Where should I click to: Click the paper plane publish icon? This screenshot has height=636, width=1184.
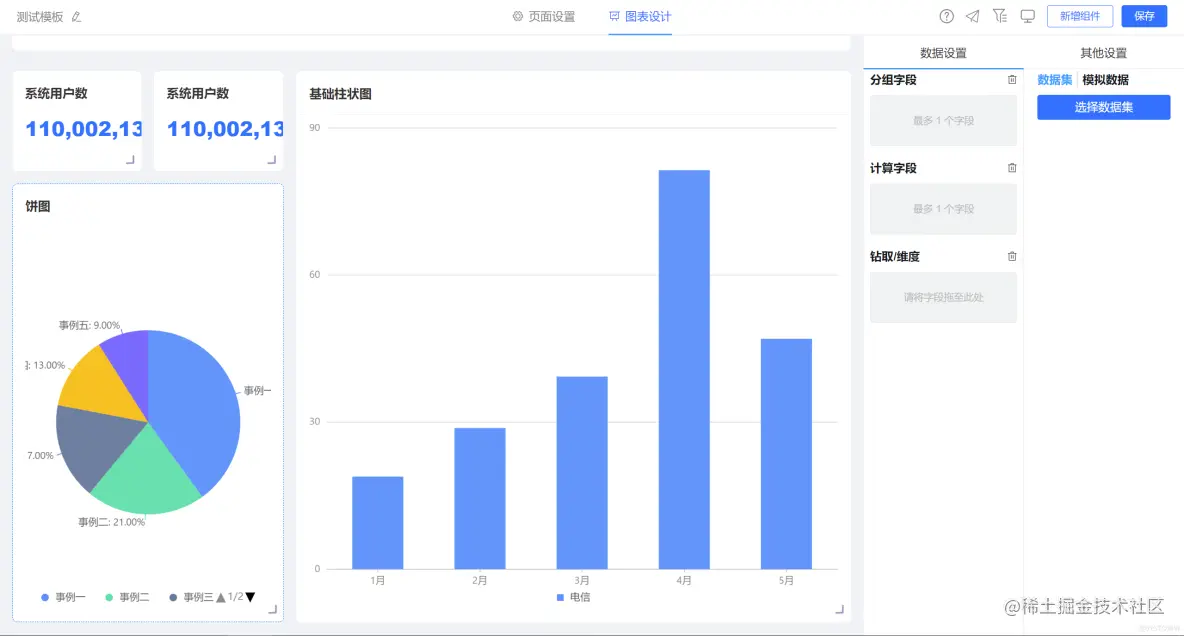point(973,16)
